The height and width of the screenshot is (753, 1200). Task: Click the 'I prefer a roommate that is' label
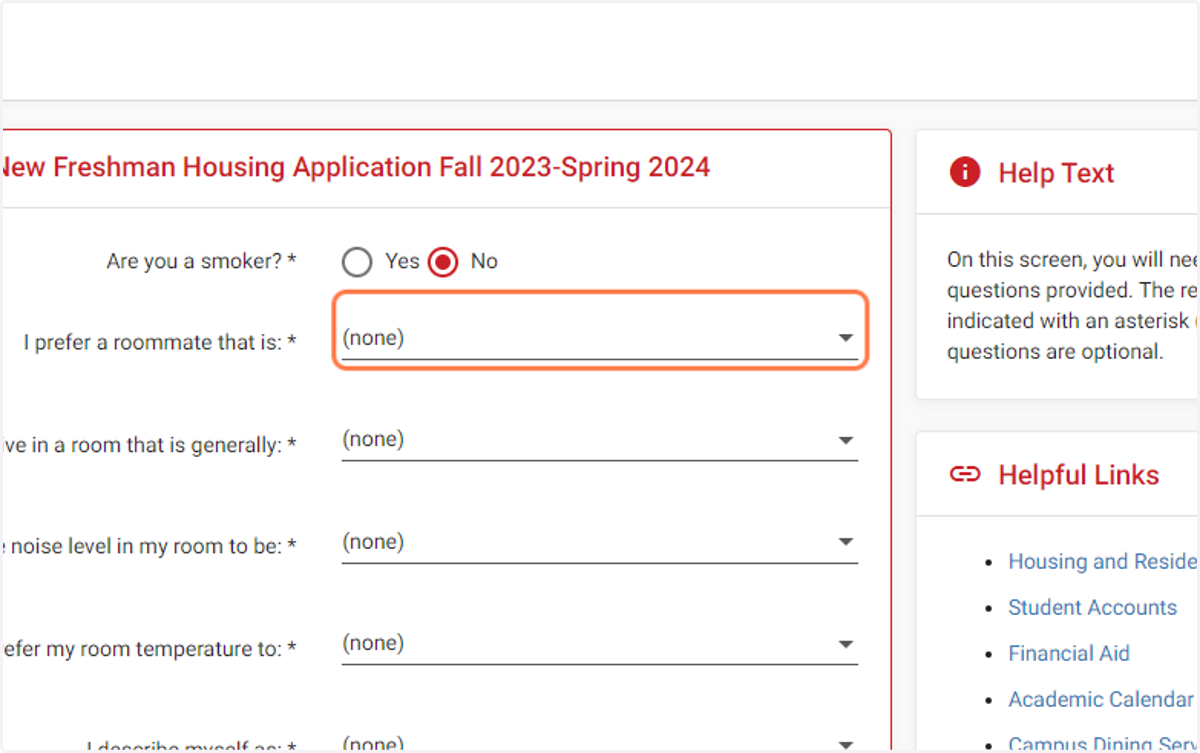(160, 343)
